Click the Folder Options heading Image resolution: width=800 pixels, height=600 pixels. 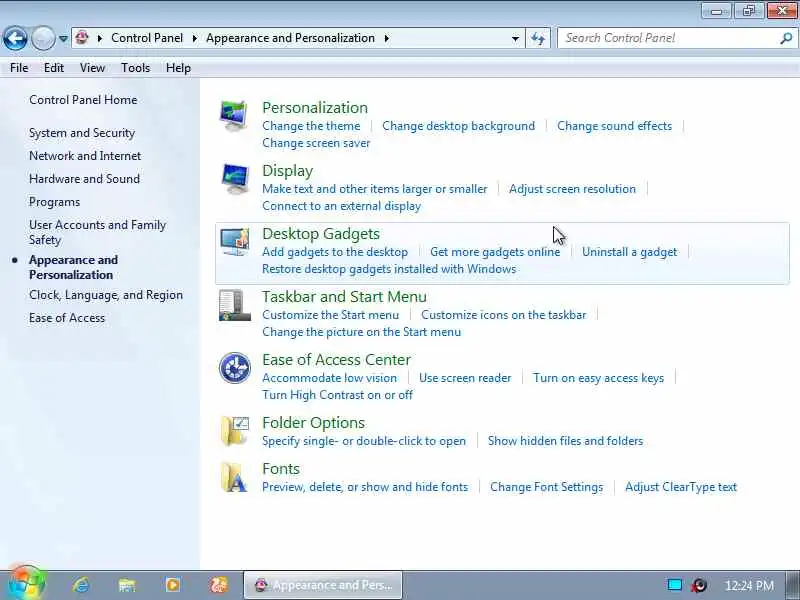[x=313, y=423]
